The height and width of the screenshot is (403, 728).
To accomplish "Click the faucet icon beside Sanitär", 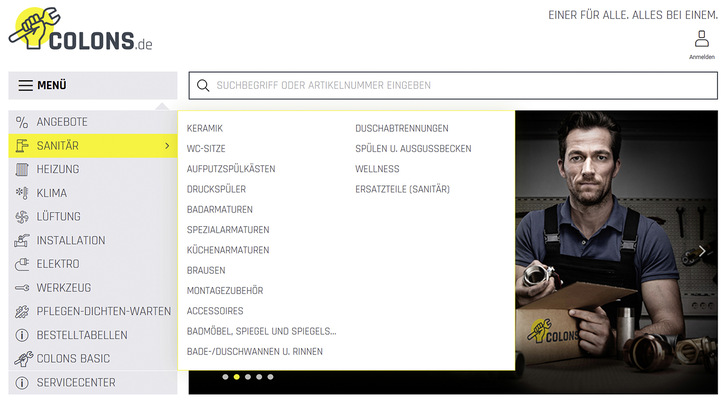I will 22,146.
